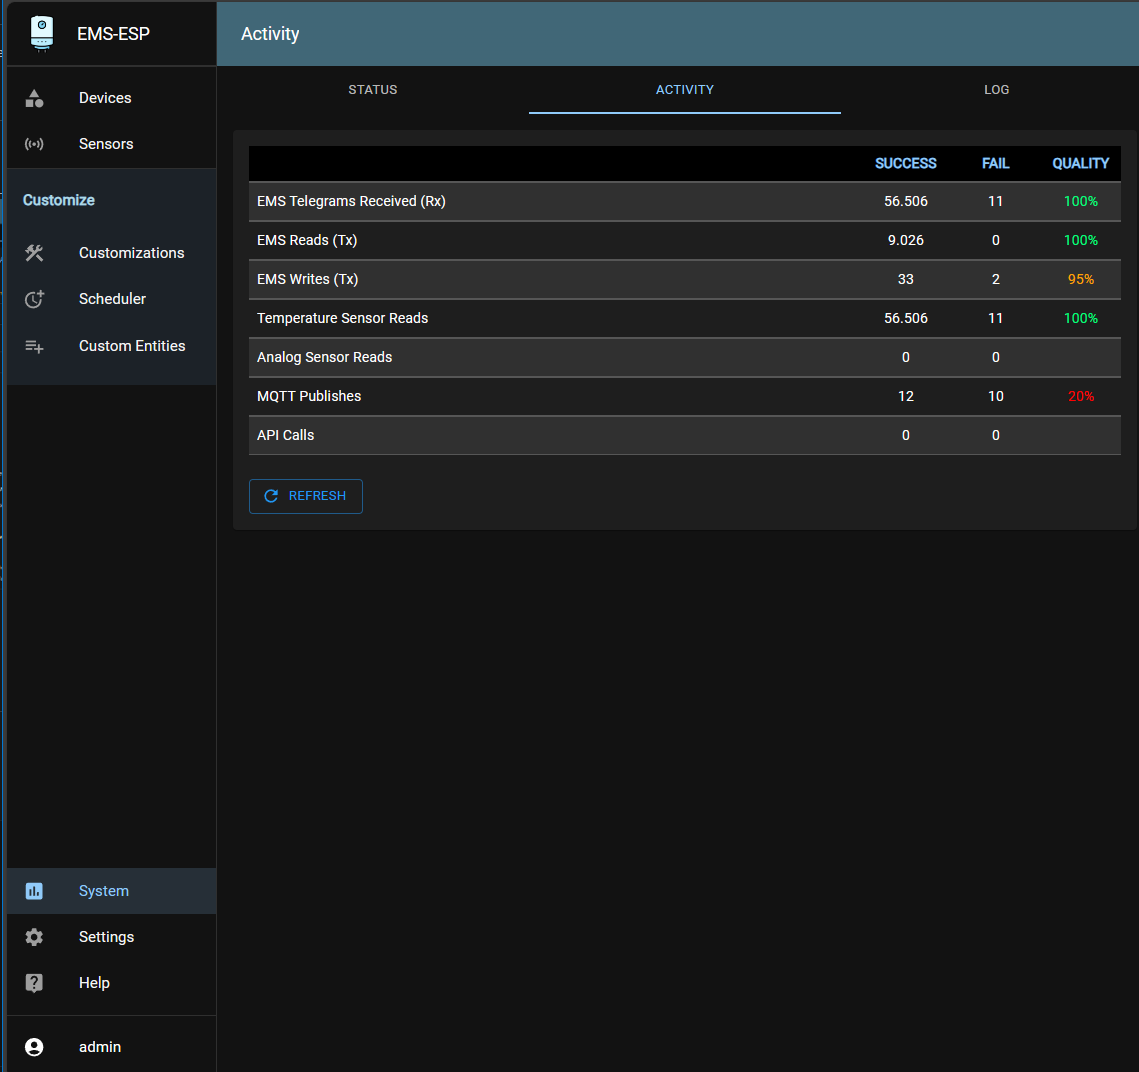Image resolution: width=1139 pixels, height=1072 pixels.
Task: Open the Log tab
Action: pos(996,90)
